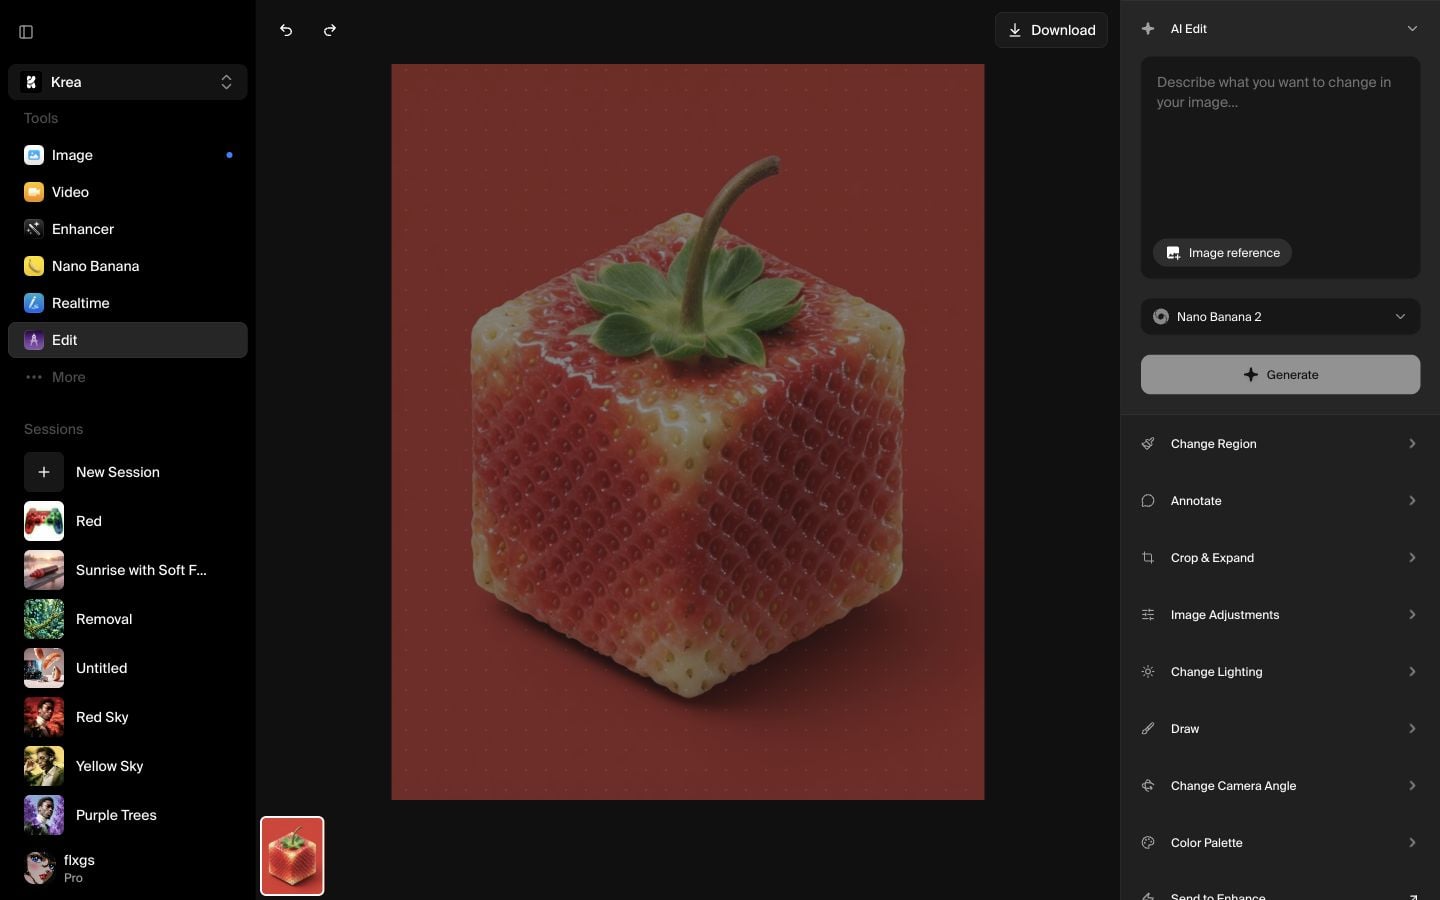The image size is (1440, 900).
Task: Click the Image Adjustments sliders icon
Action: (x=1148, y=615)
